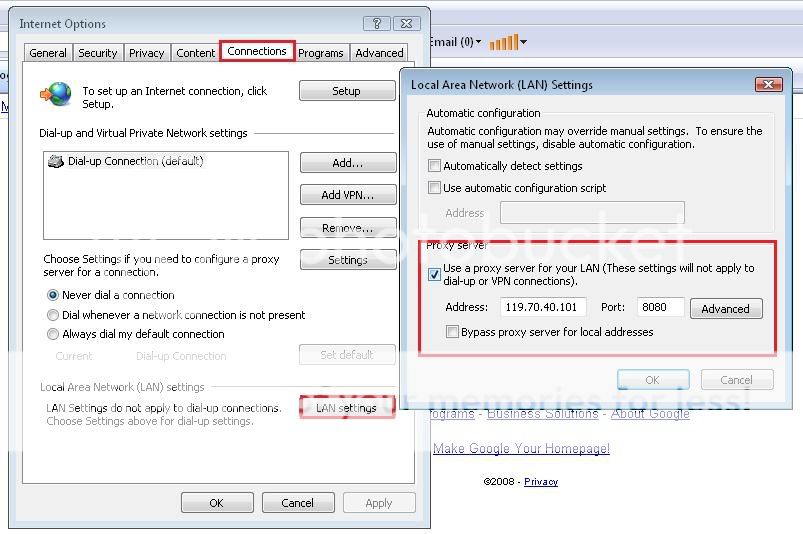
Task: Toggle Bypass proxy server for local addresses
Action: click(x=453, y=332)
